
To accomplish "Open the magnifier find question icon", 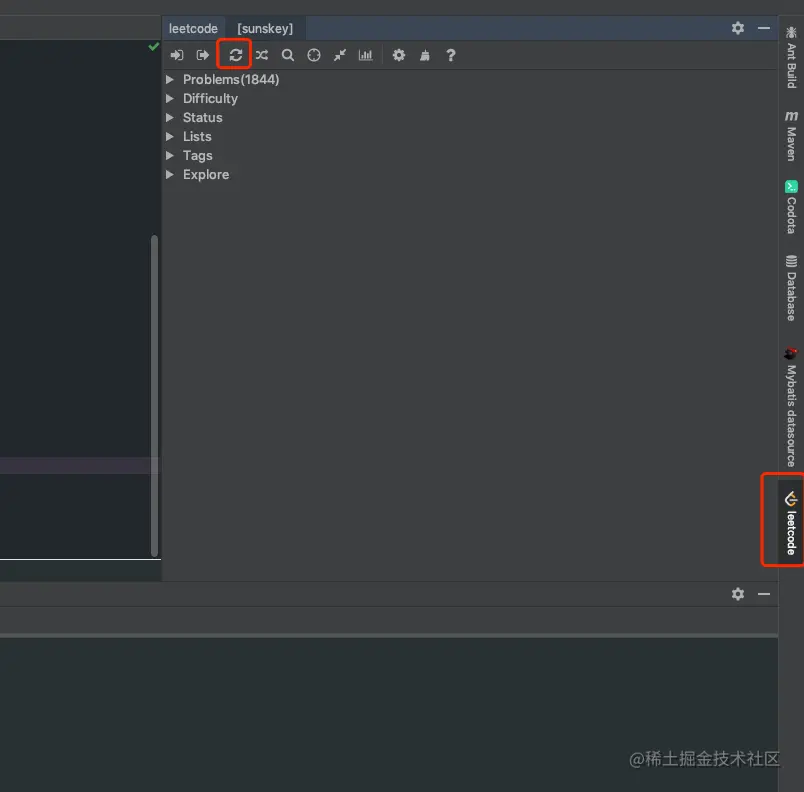I will (x=288, y=55).
